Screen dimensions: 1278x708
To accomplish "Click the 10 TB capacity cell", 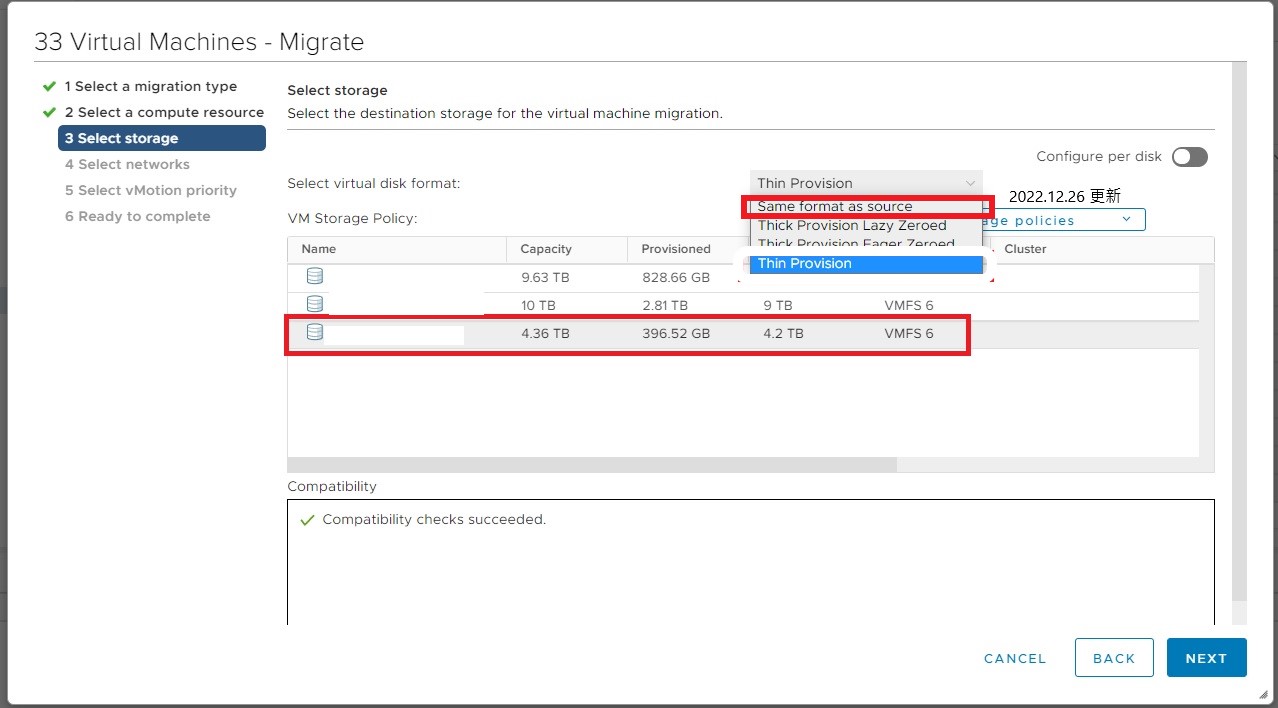I will [x=538, y=305].
